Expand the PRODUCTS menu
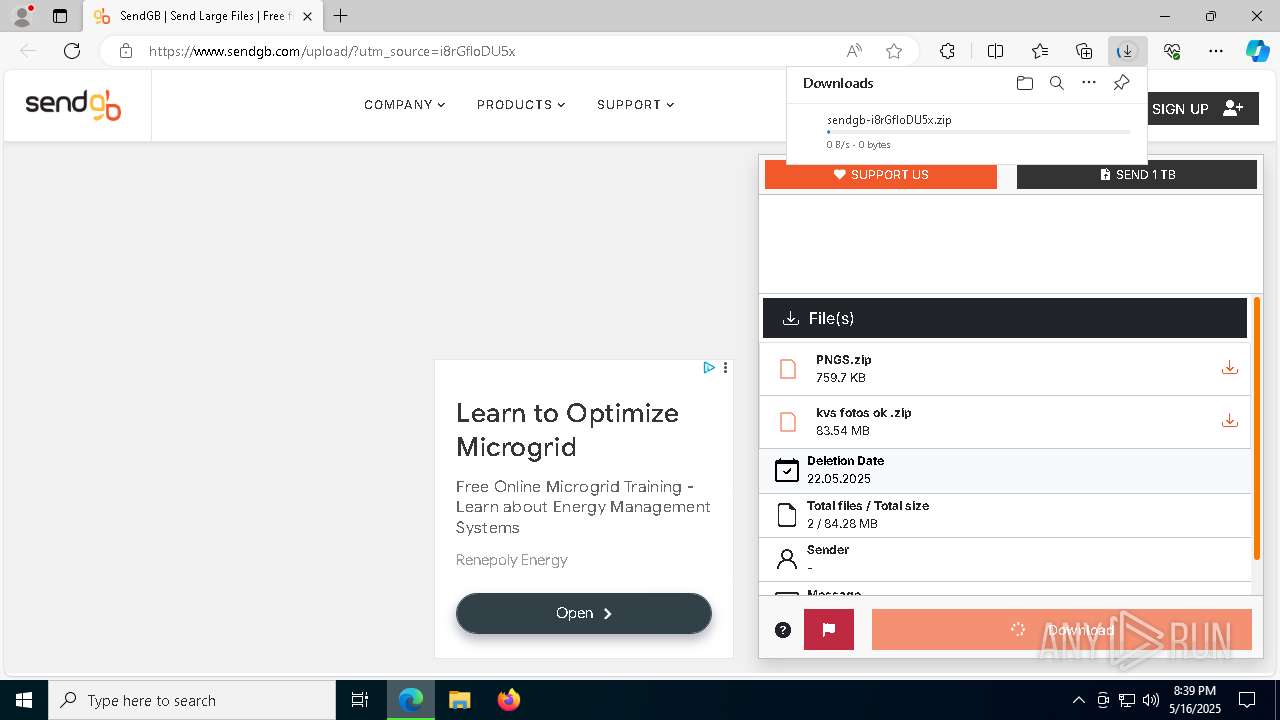Screen dimensions: 1280x720 tap(521, 105)
